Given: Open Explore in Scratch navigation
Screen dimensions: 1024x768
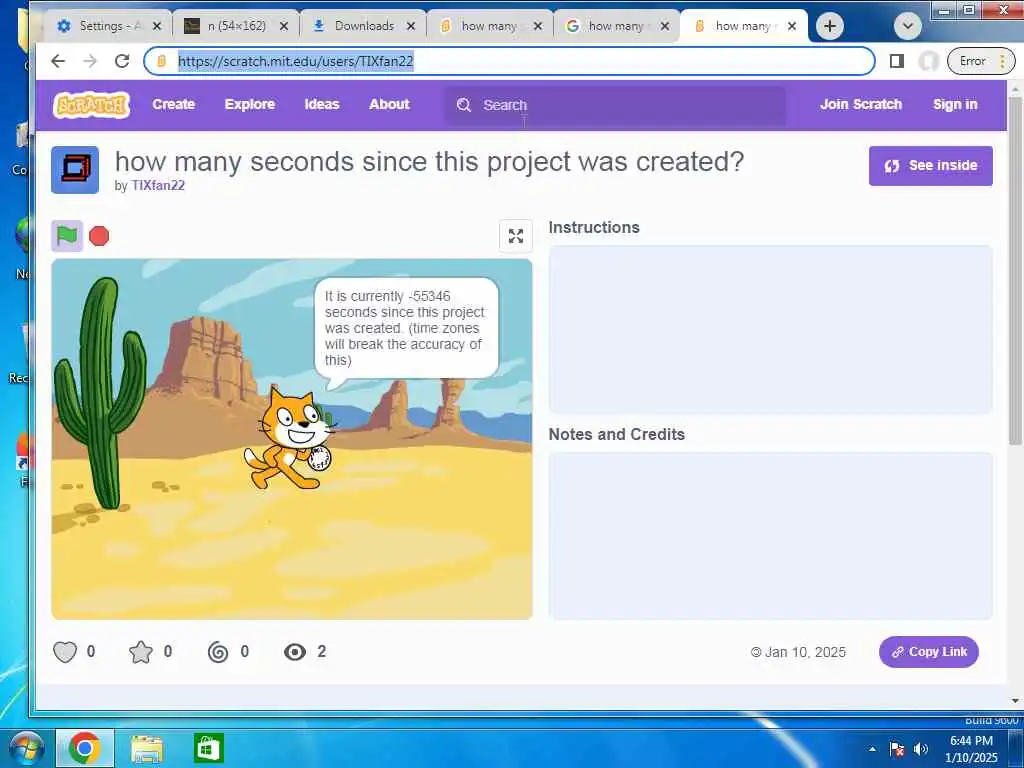Looking at the screenshot, I should [x=249, y=104].
